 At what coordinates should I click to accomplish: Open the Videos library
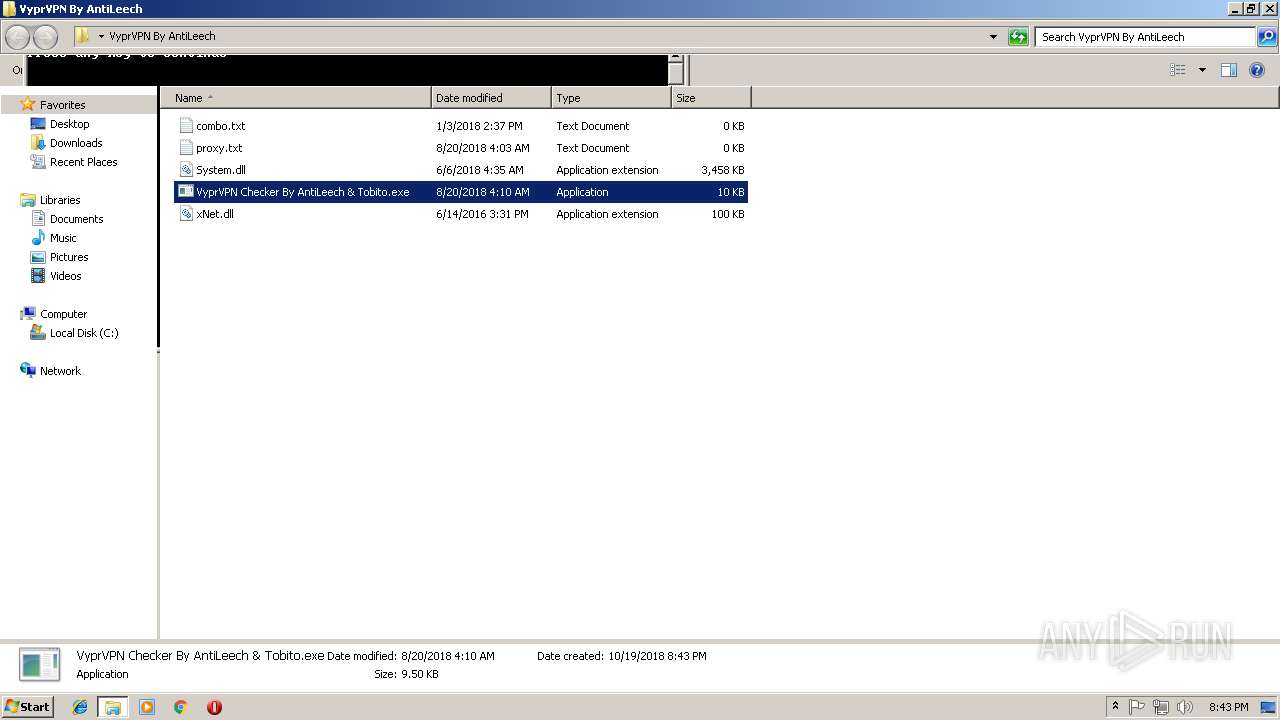click(x=65, y=276)
